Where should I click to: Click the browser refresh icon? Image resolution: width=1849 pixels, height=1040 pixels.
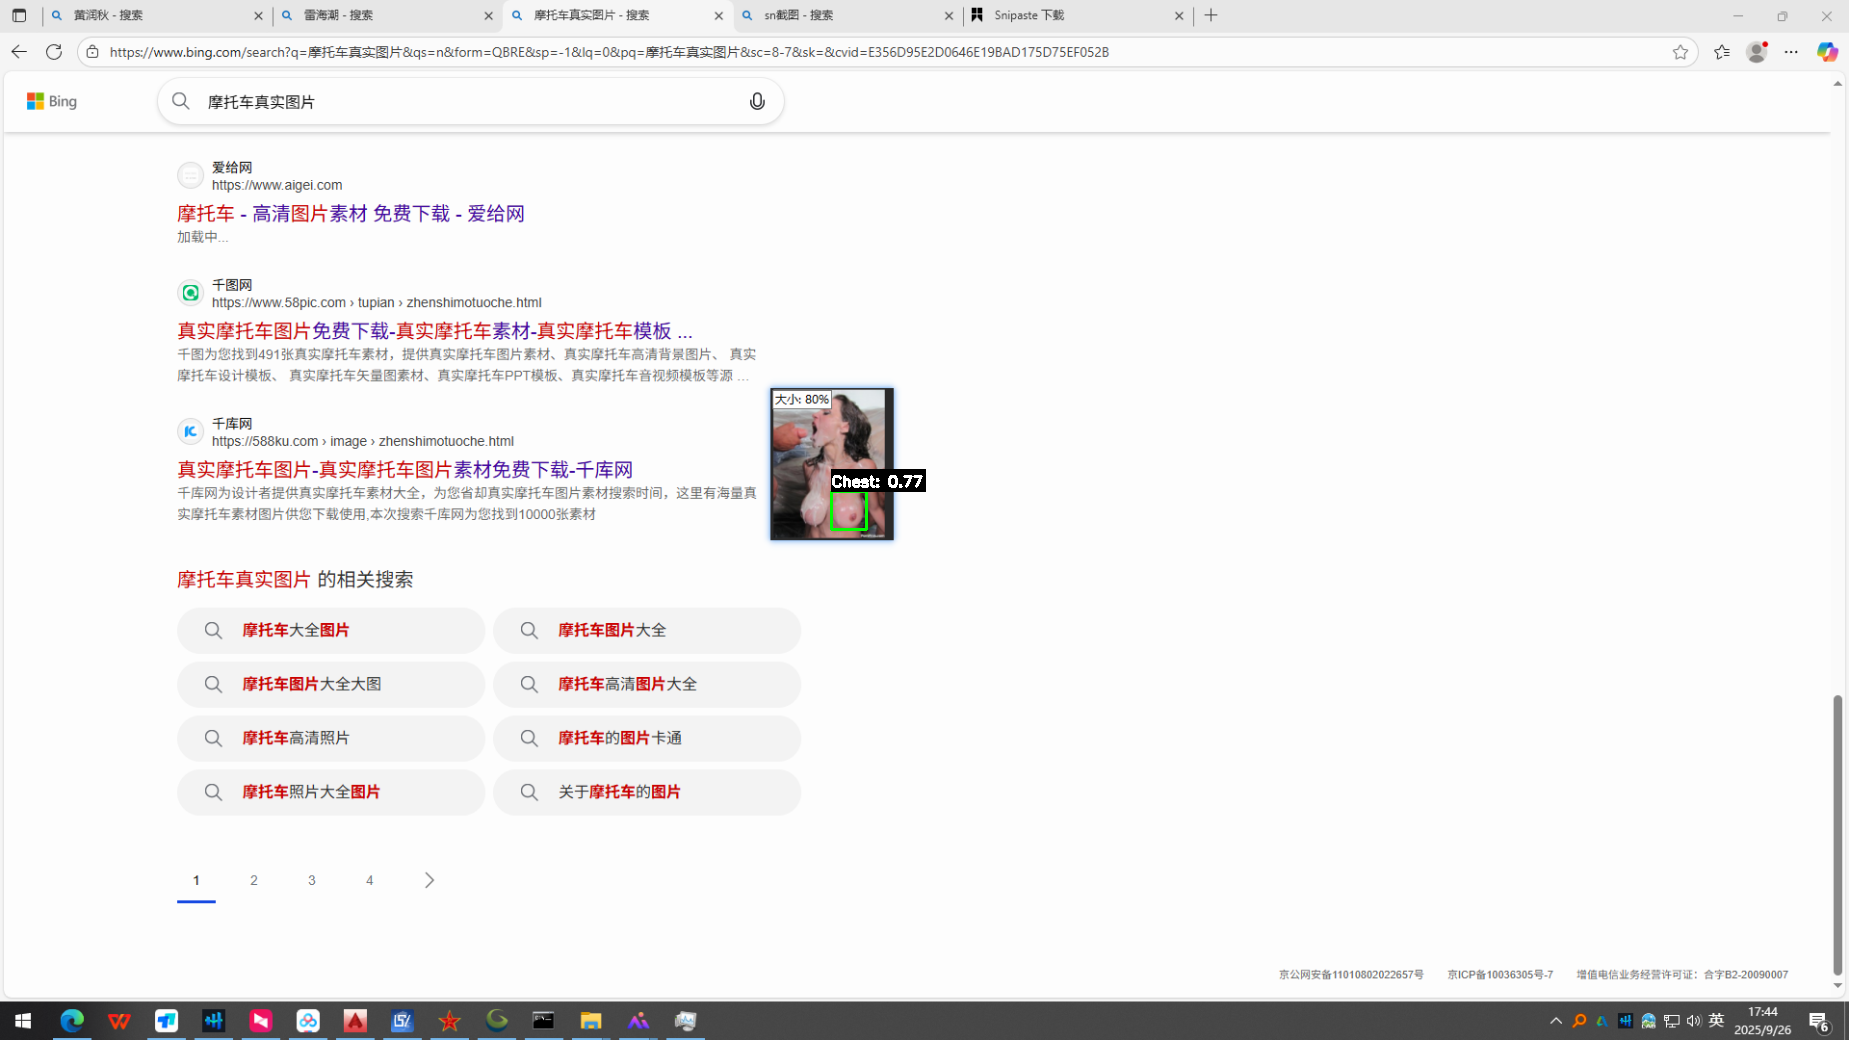(x=54, y=52)
